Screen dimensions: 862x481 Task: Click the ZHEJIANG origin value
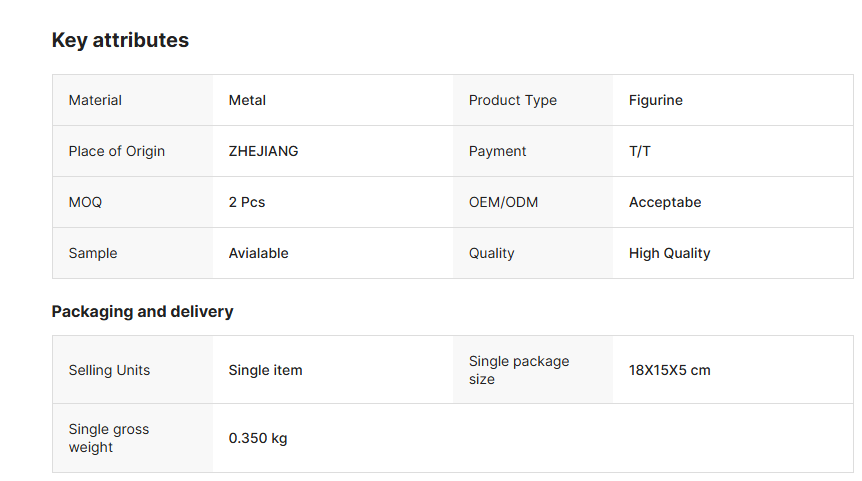click(x=263, y=151)
